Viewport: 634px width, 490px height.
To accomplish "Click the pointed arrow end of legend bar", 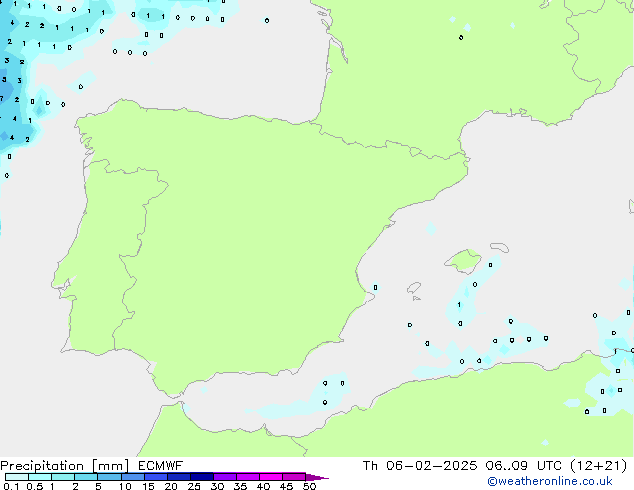I will point(320,477).
